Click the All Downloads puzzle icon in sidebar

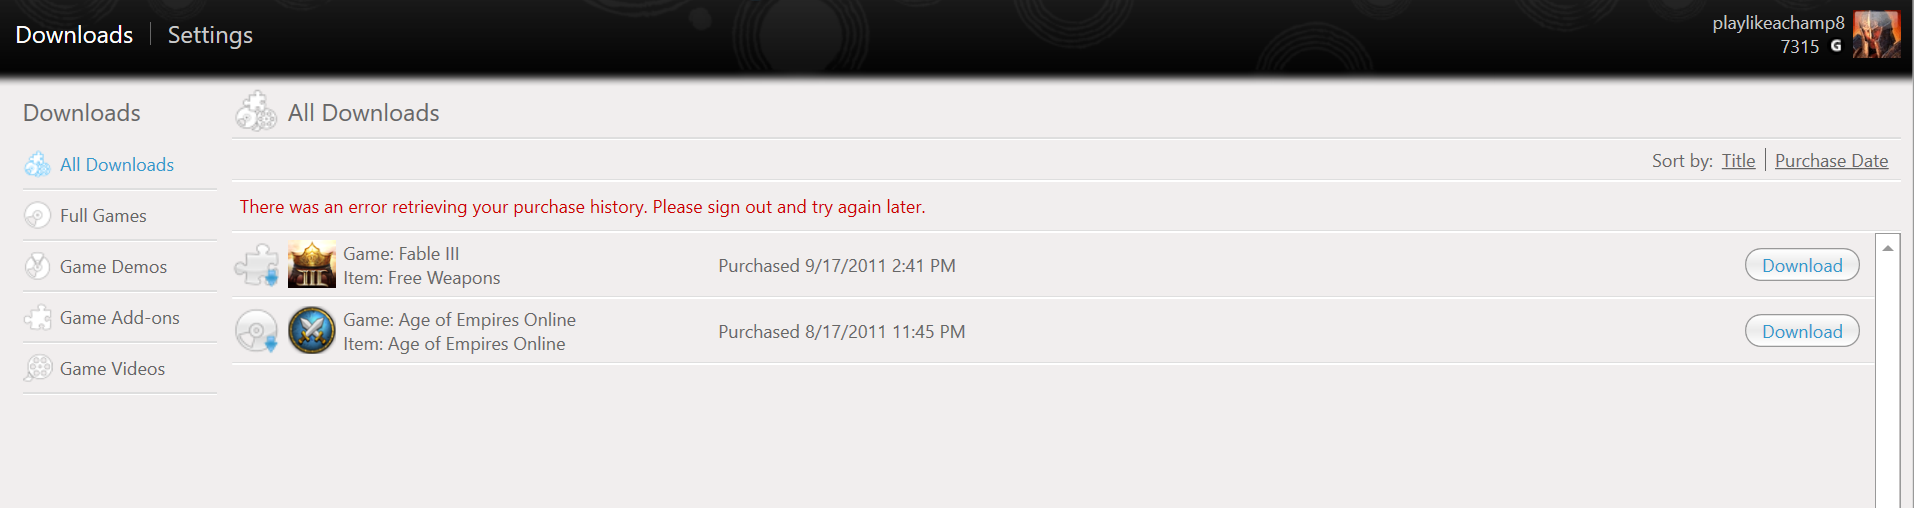coord(38,164)
